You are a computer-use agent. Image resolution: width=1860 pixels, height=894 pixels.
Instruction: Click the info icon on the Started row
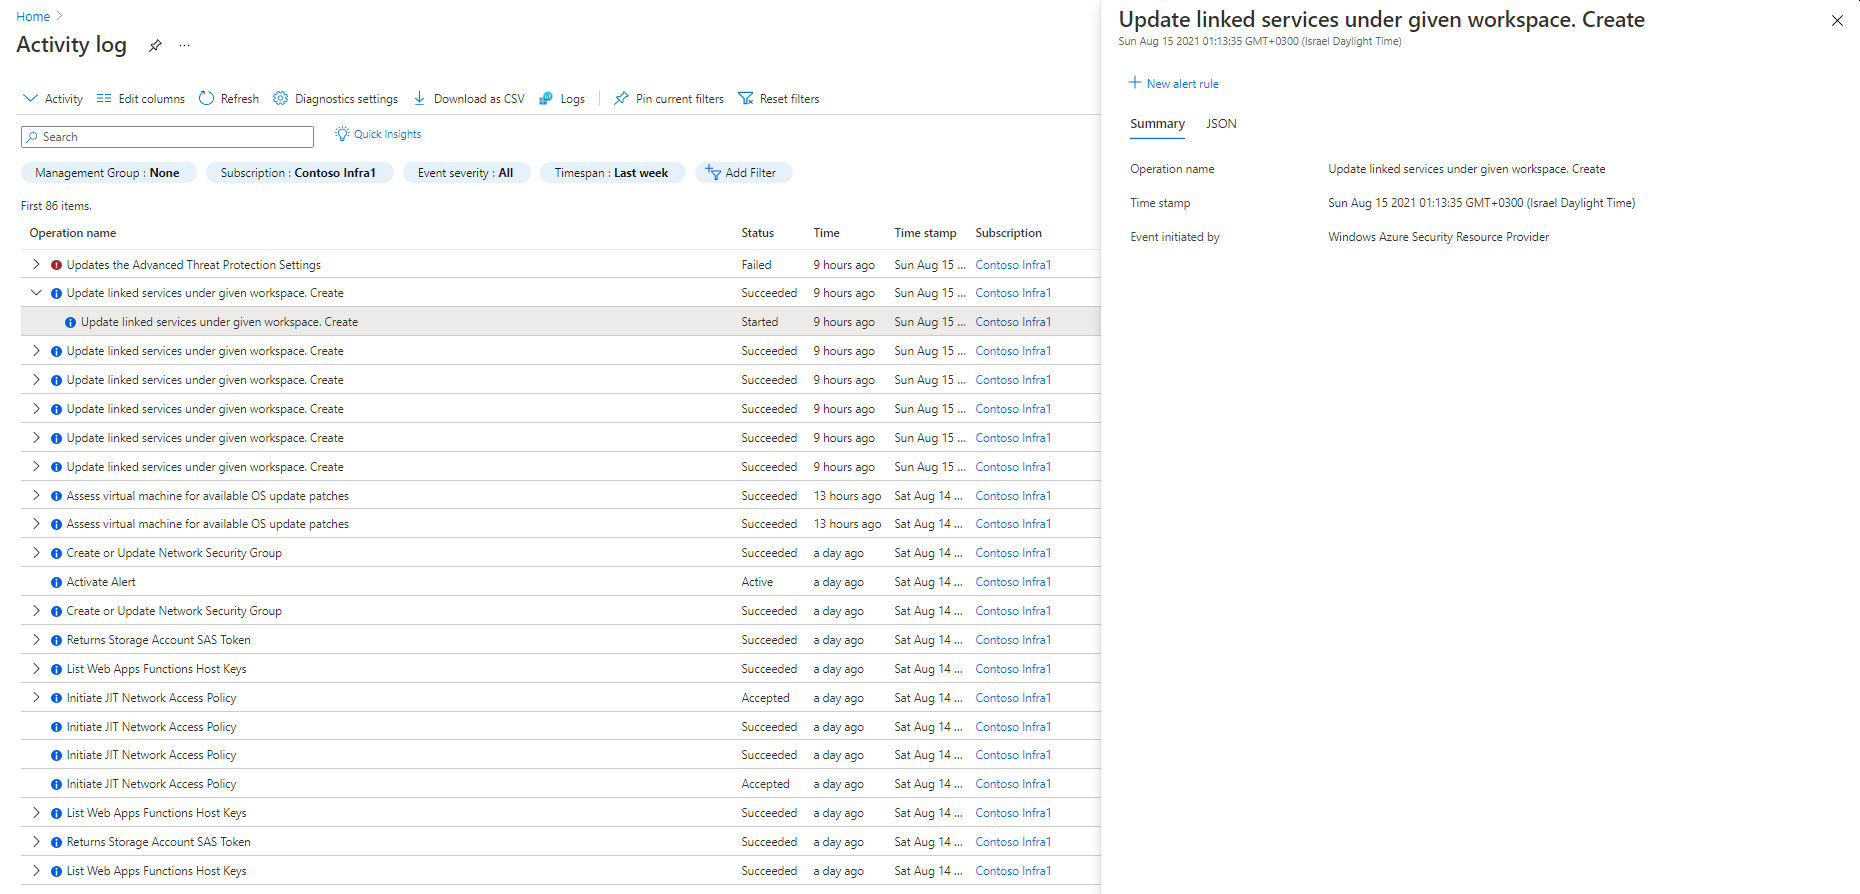click(x=71, y=322)
